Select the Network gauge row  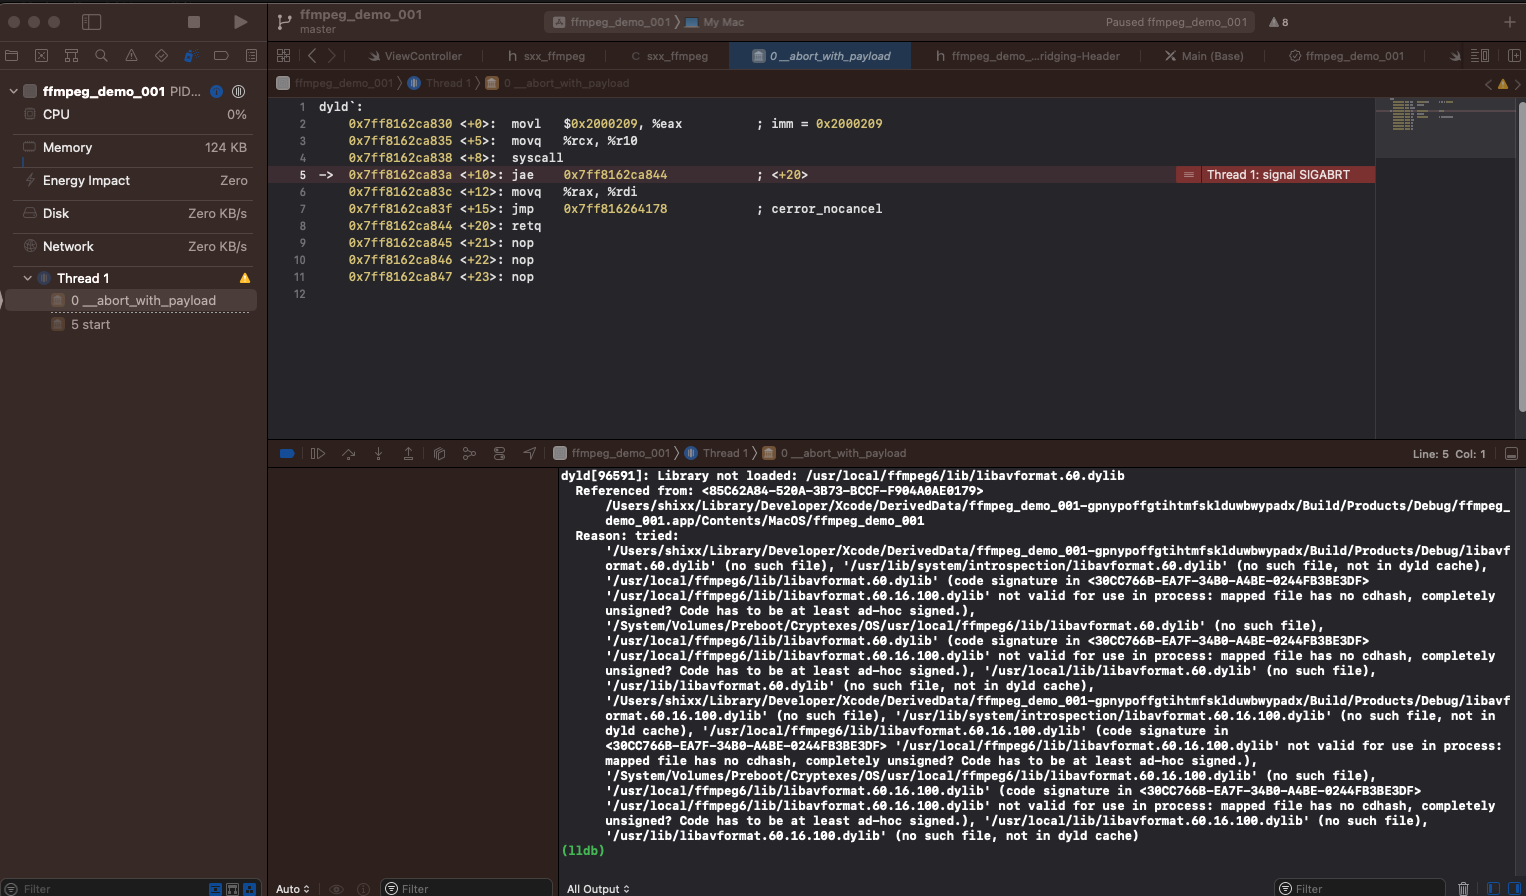134,247
